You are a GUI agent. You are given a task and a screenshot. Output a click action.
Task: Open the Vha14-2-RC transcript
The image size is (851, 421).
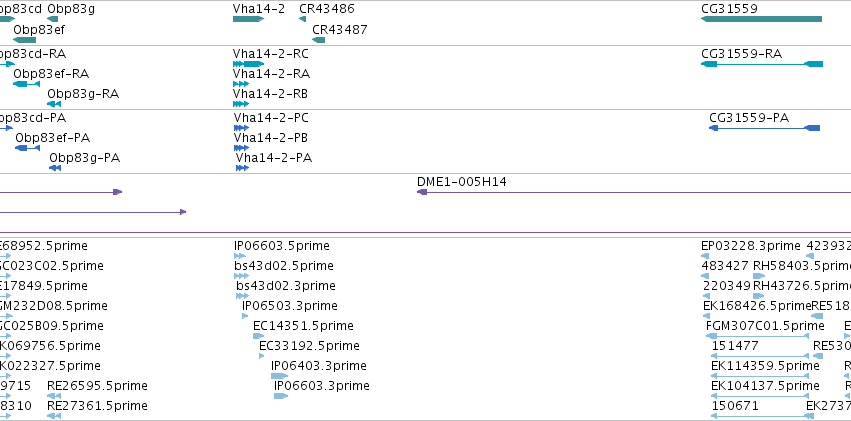coord(249,64)
